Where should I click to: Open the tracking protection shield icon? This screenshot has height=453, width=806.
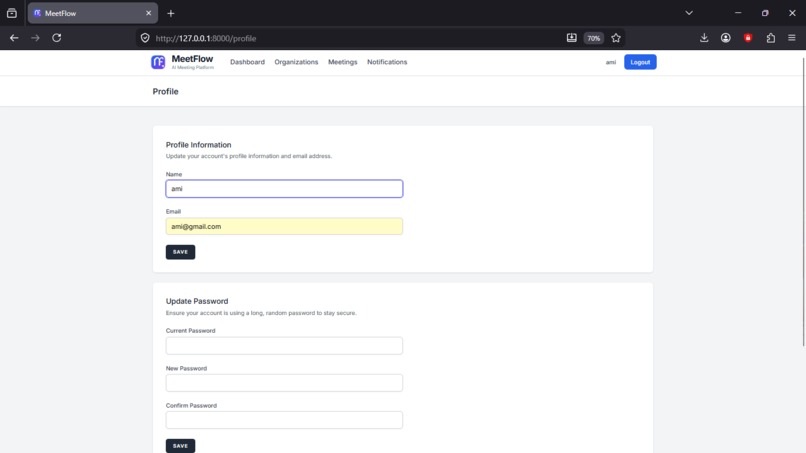[145, 38]
